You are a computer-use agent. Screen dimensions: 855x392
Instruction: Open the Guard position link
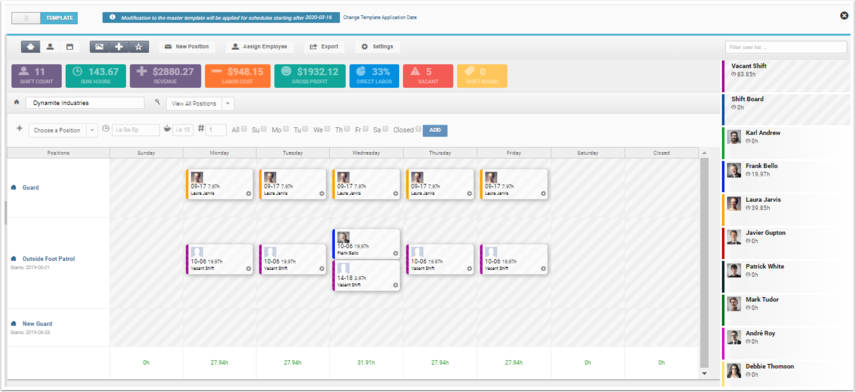(31, 188)
